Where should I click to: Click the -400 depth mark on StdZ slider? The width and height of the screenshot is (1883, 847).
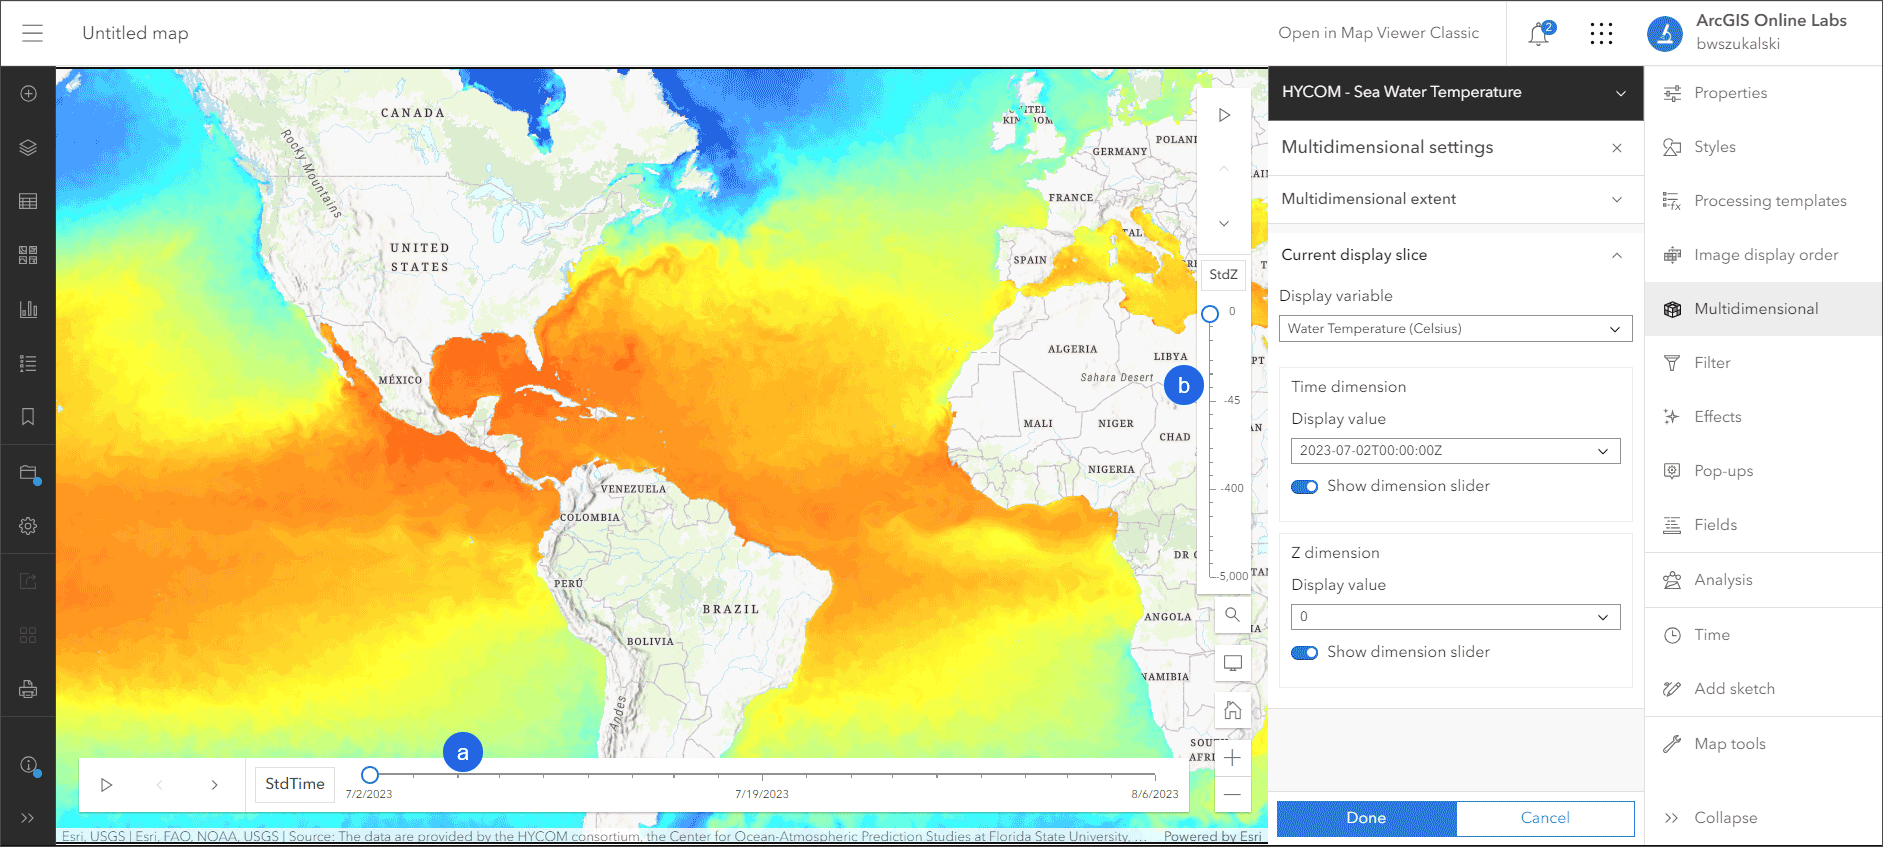point(1232,489)
